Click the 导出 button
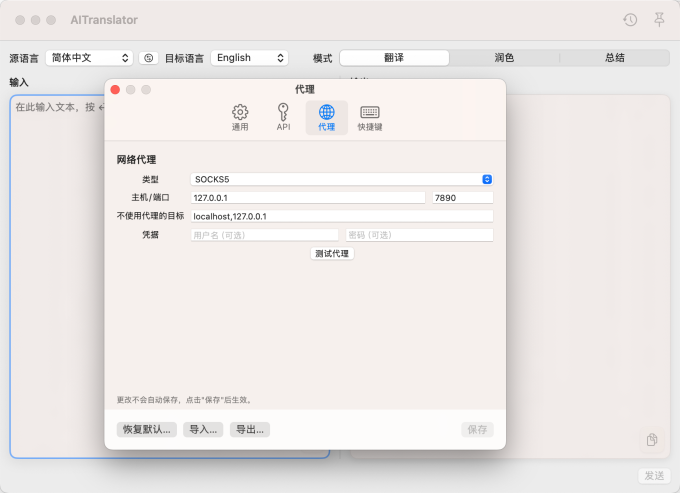The image size is (680, 493). coord(250,429)
